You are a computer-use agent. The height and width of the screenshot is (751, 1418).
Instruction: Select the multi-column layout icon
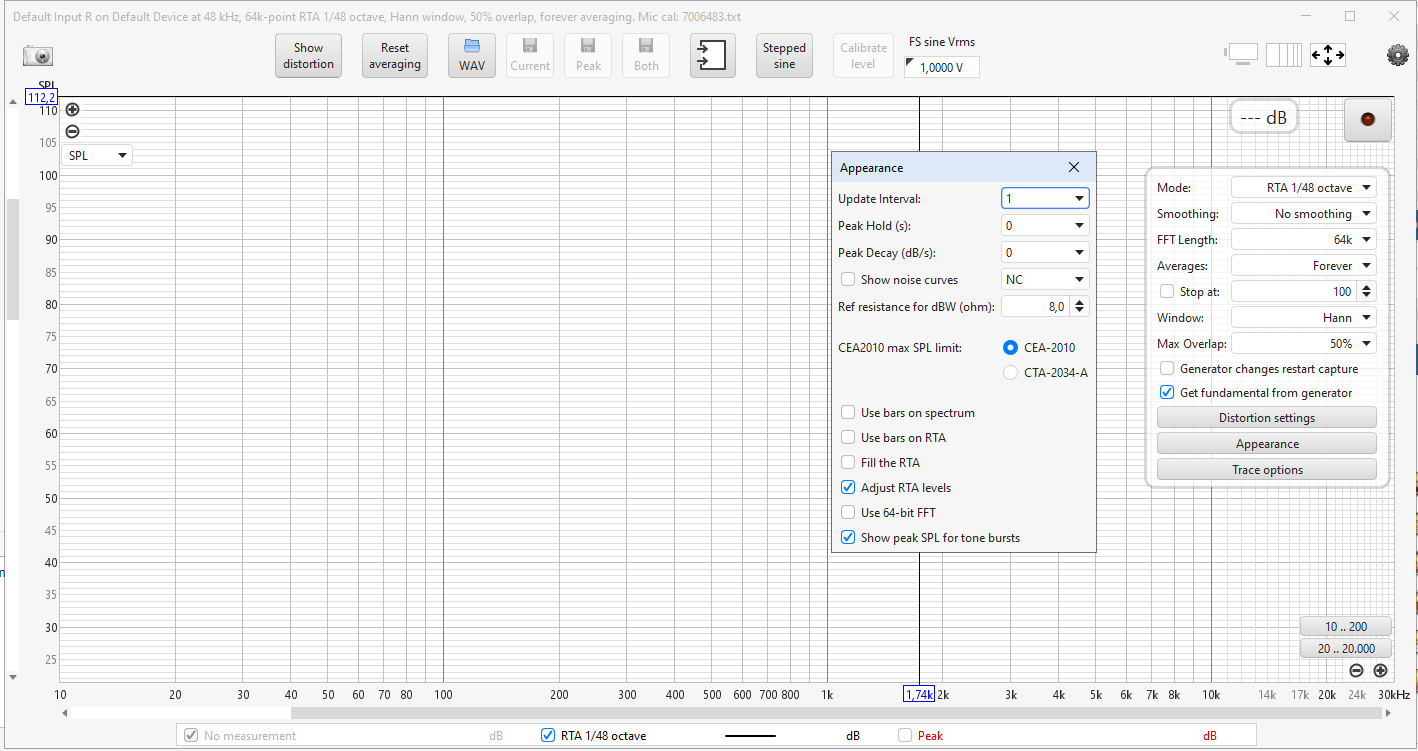tap(1284, 55)
